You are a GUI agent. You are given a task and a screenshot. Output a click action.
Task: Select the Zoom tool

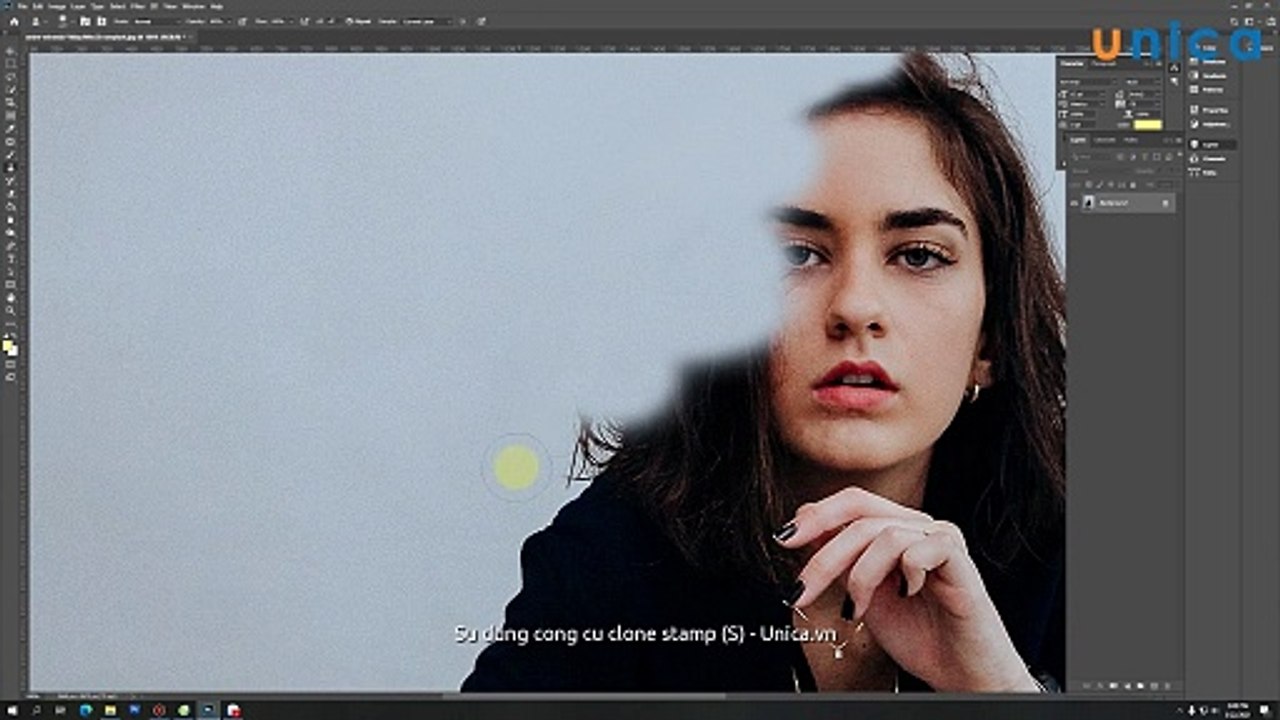[x=11, y=310]
